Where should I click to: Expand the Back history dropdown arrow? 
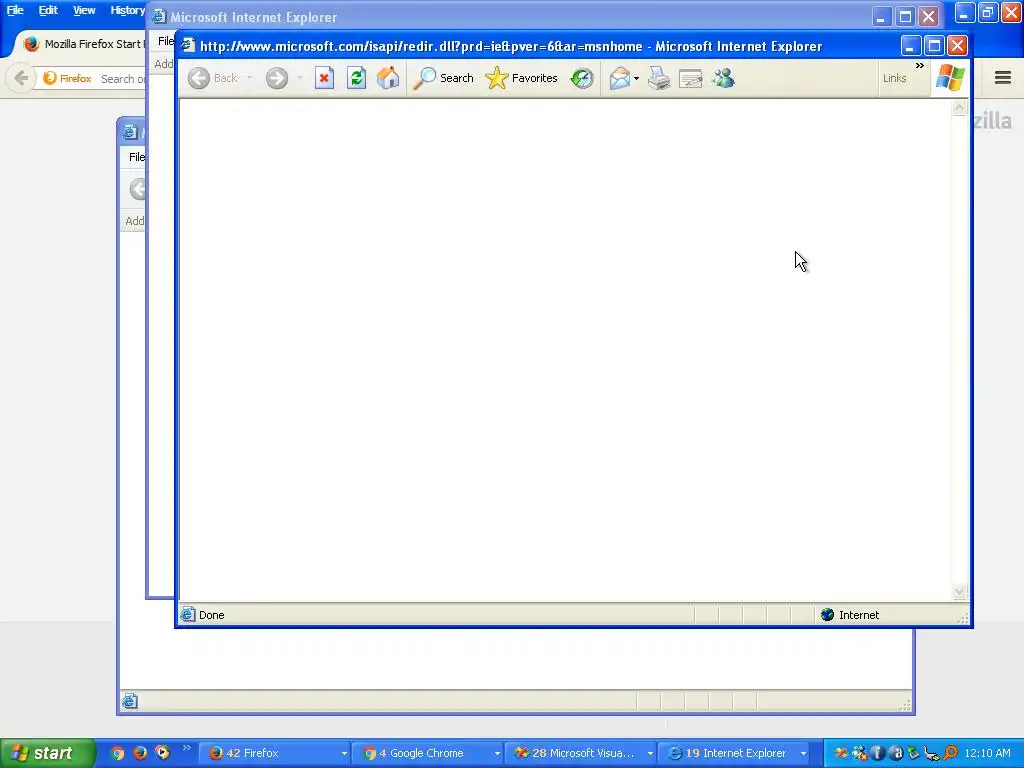[x=249, y=78]
